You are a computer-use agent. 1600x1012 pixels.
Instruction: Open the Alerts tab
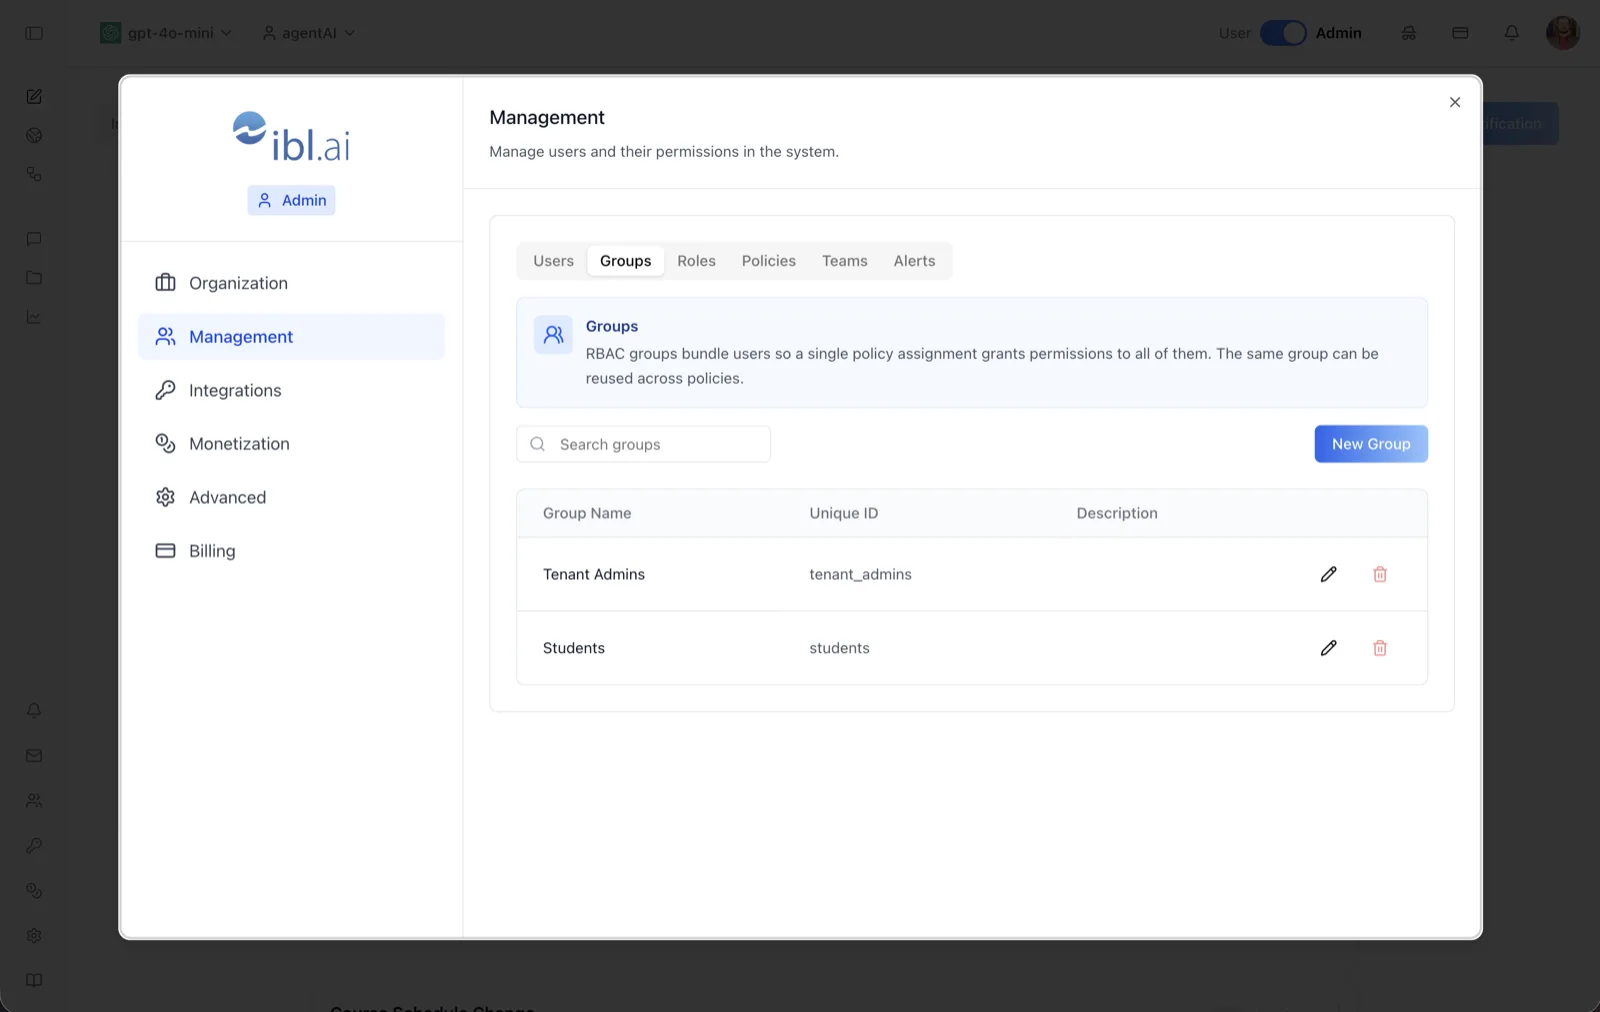pyautogui.click(x=915, y=261)
